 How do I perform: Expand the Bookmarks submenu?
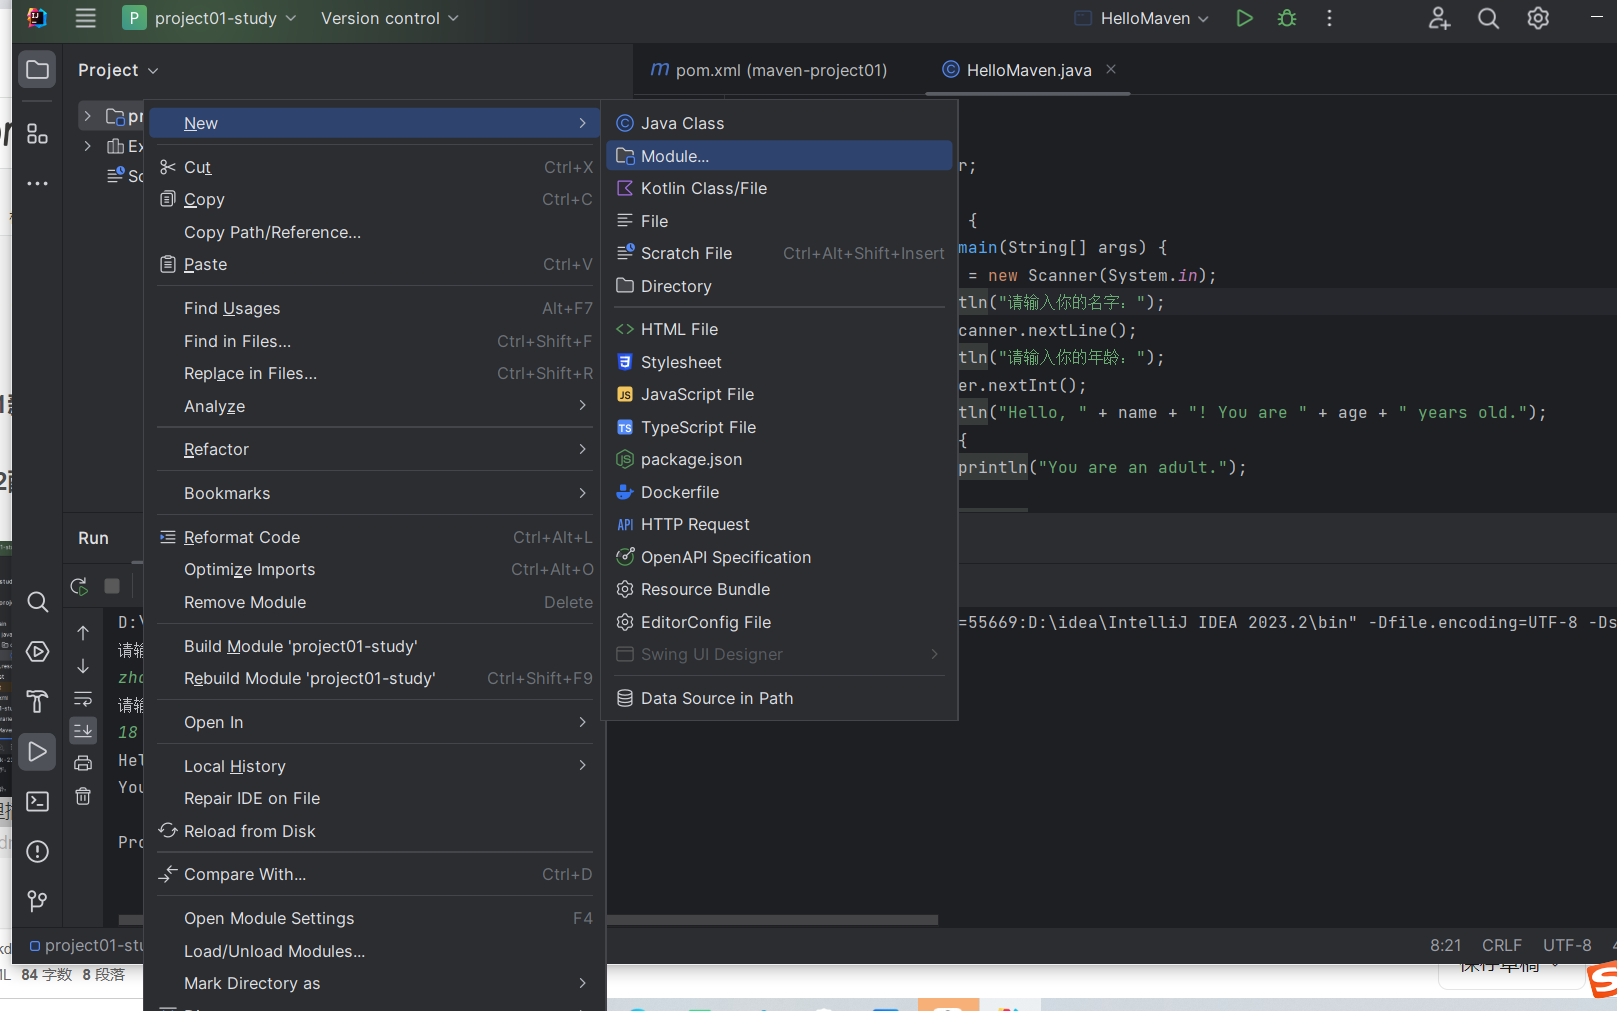377,493
